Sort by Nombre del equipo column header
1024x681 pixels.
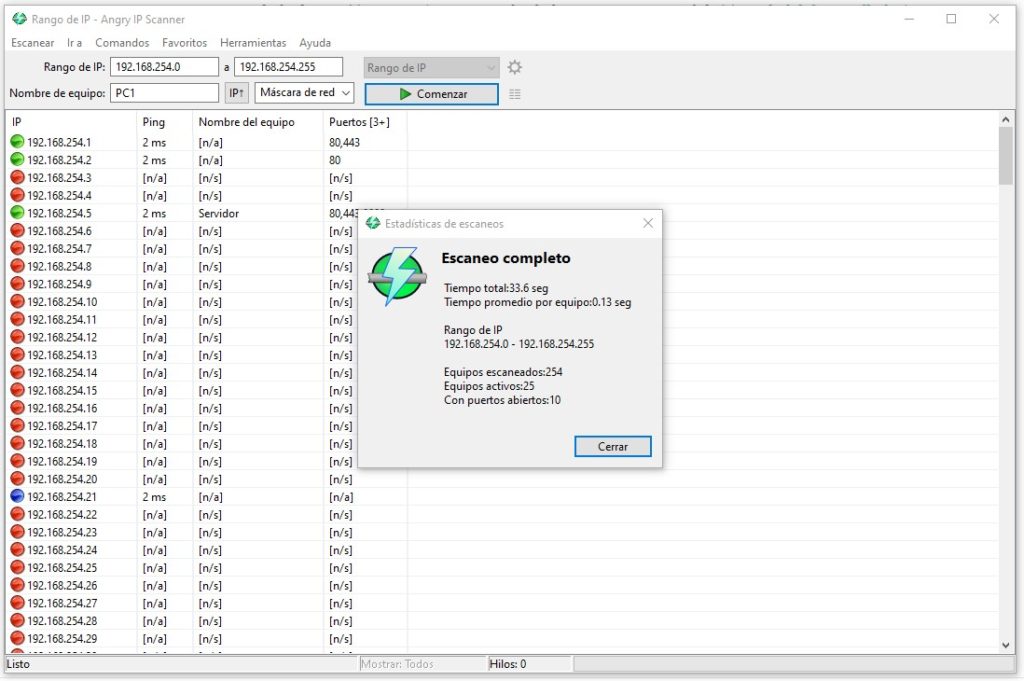(x=258, y=122)
